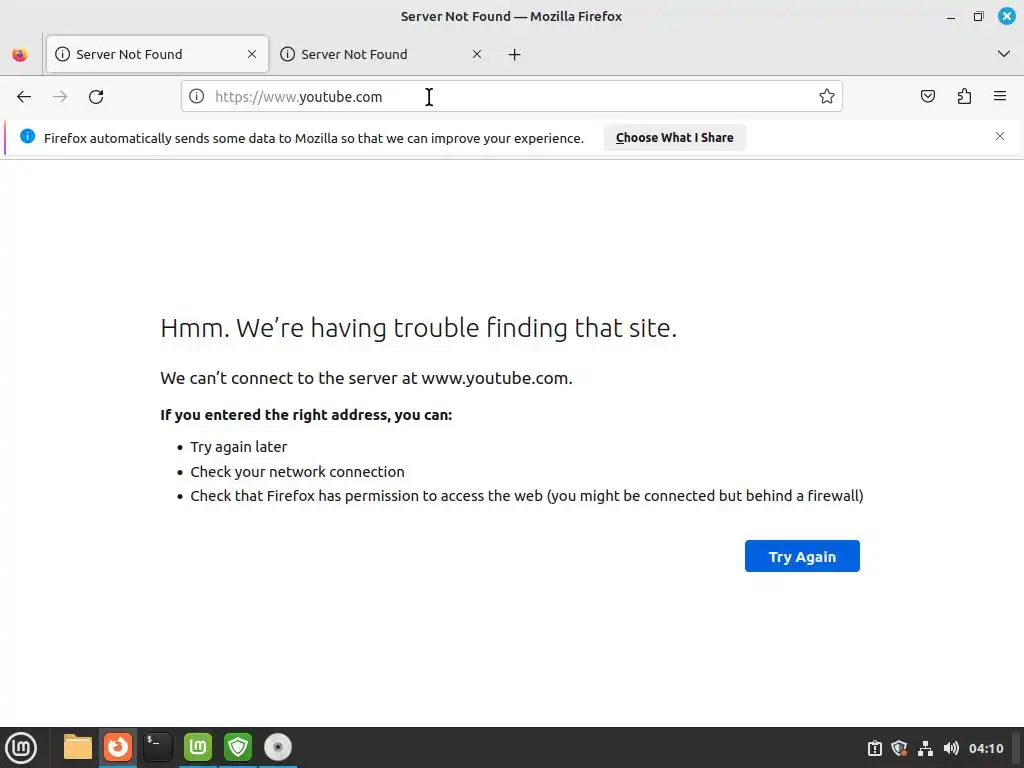Open Firefox View pinned icon
The width and height of the screenshot is (1024, 768).
tap(20, 54)
